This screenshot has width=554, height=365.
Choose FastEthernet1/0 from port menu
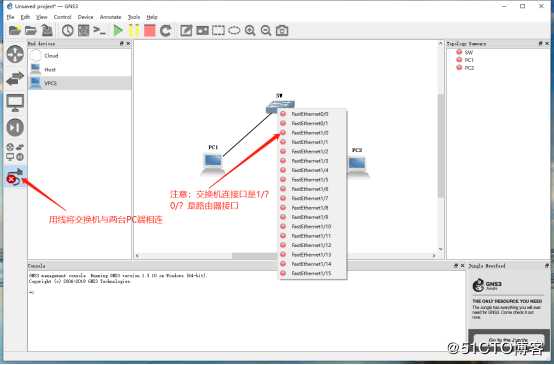click(313, 133)
